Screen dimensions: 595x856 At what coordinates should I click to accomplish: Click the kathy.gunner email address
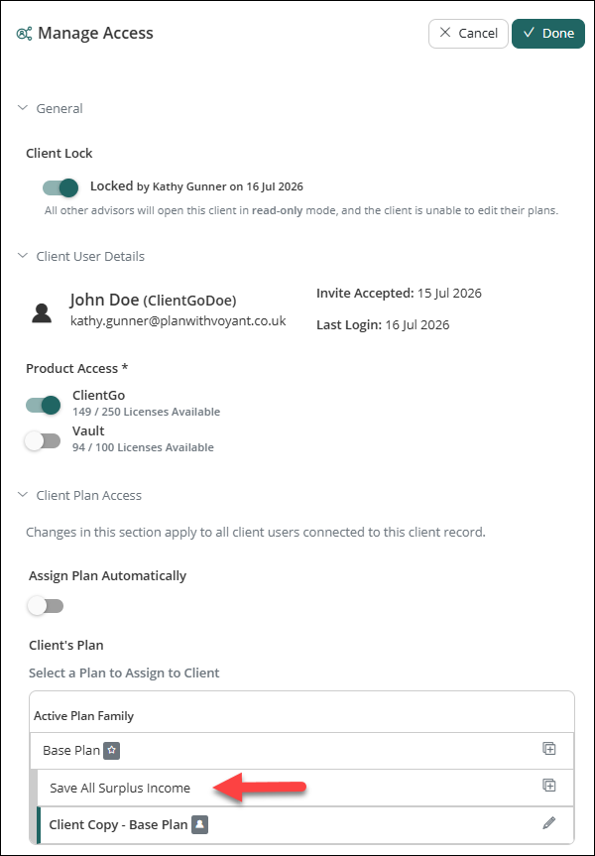pos(178,320)
